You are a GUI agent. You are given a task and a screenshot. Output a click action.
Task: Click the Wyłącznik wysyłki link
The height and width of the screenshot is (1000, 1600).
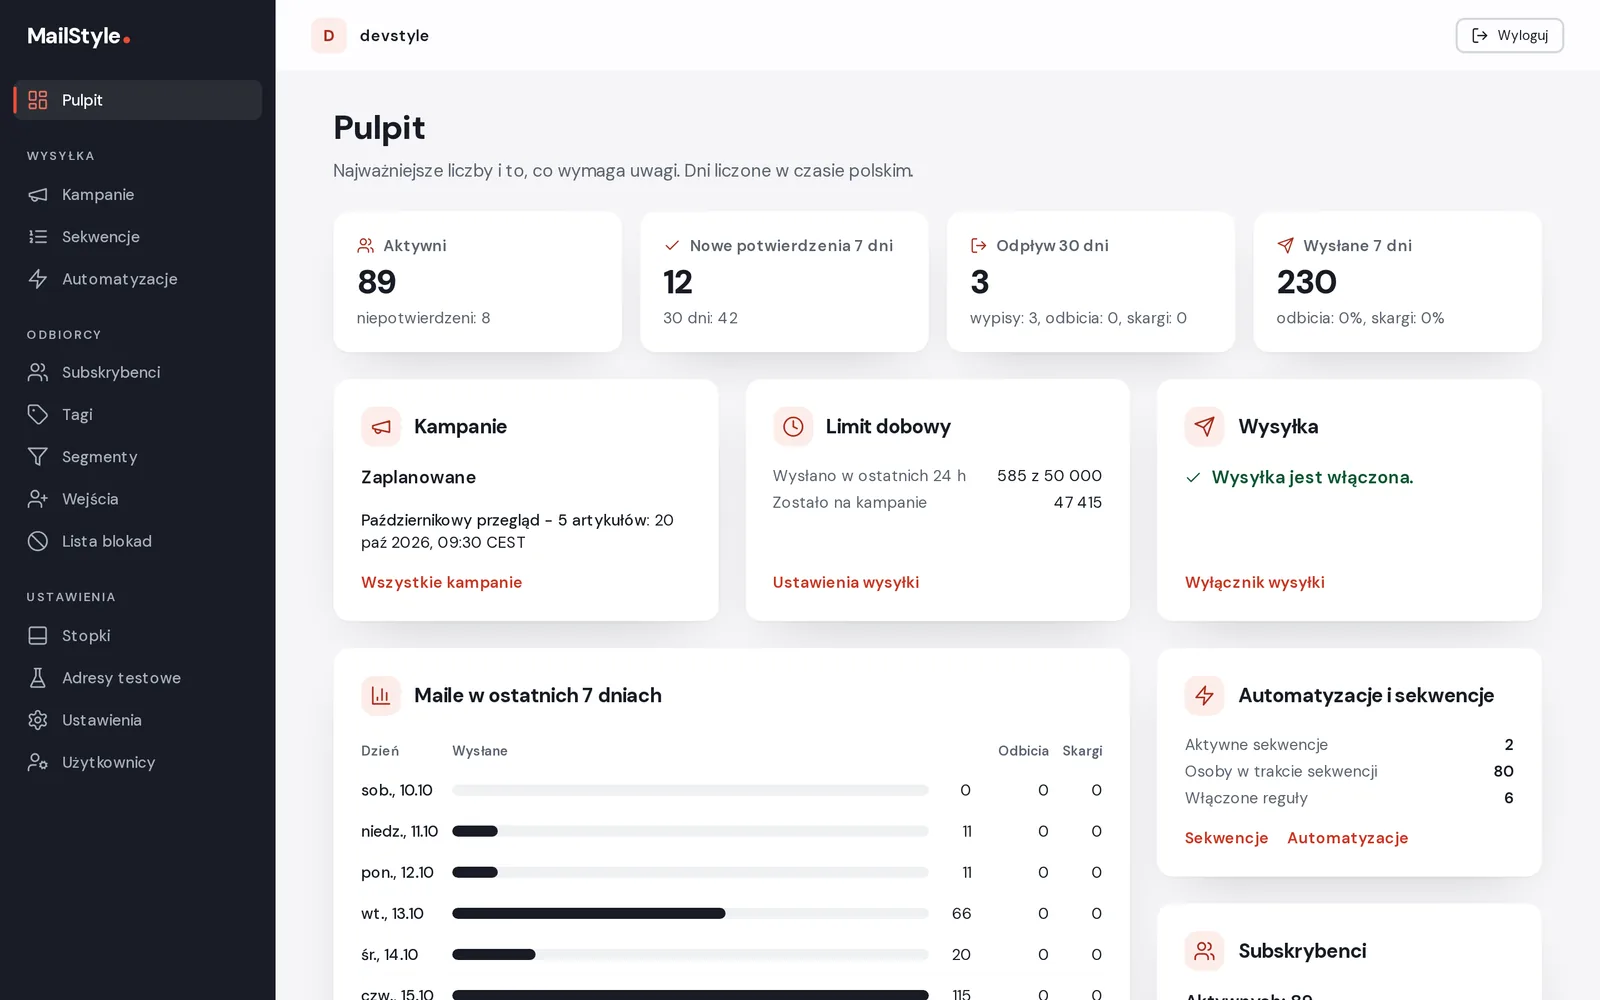point(1254,582)
